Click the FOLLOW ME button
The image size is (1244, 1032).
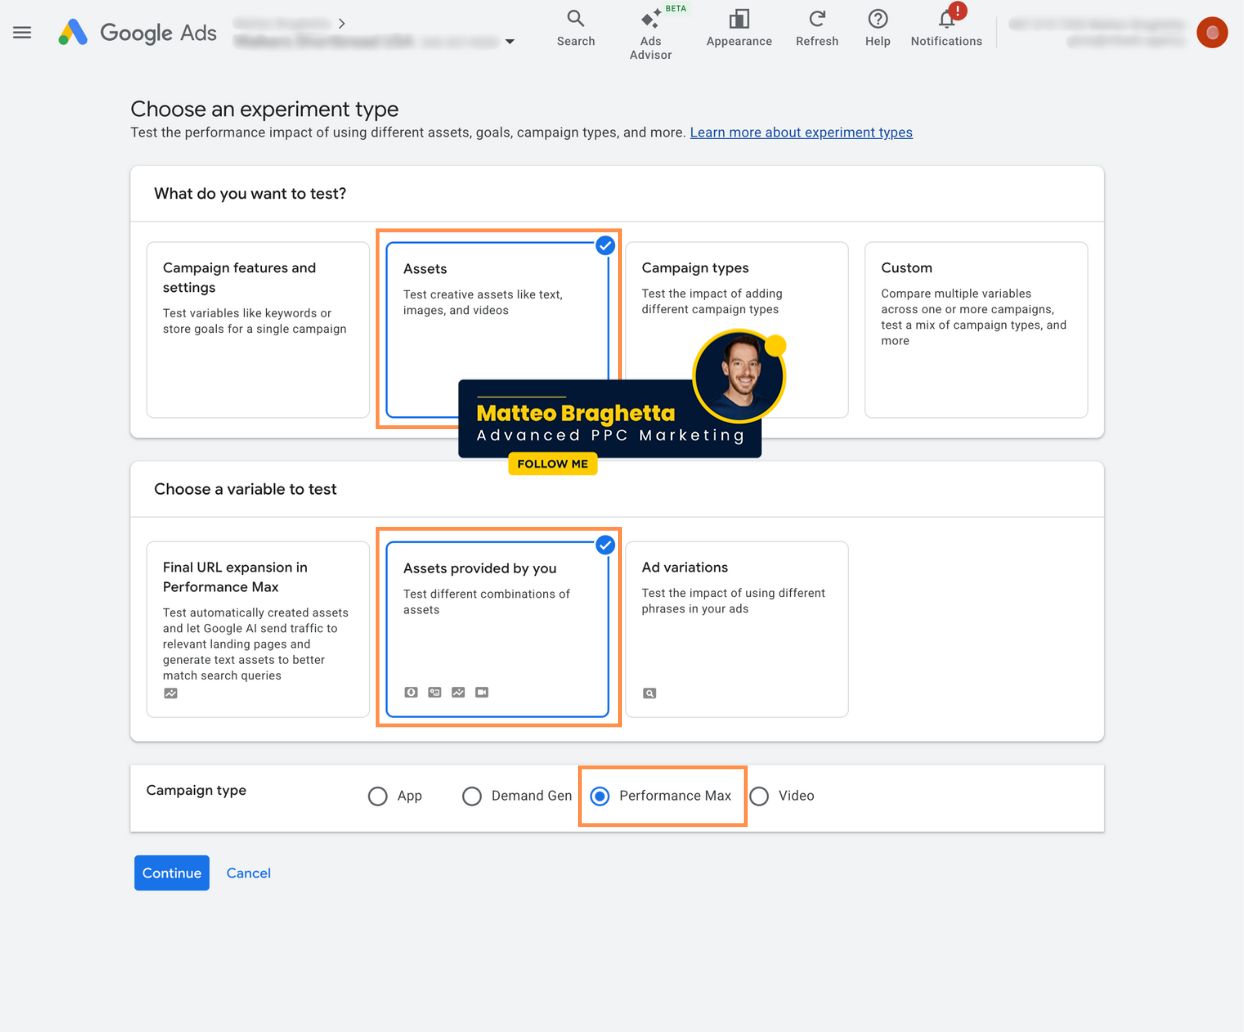click(552, 463)
